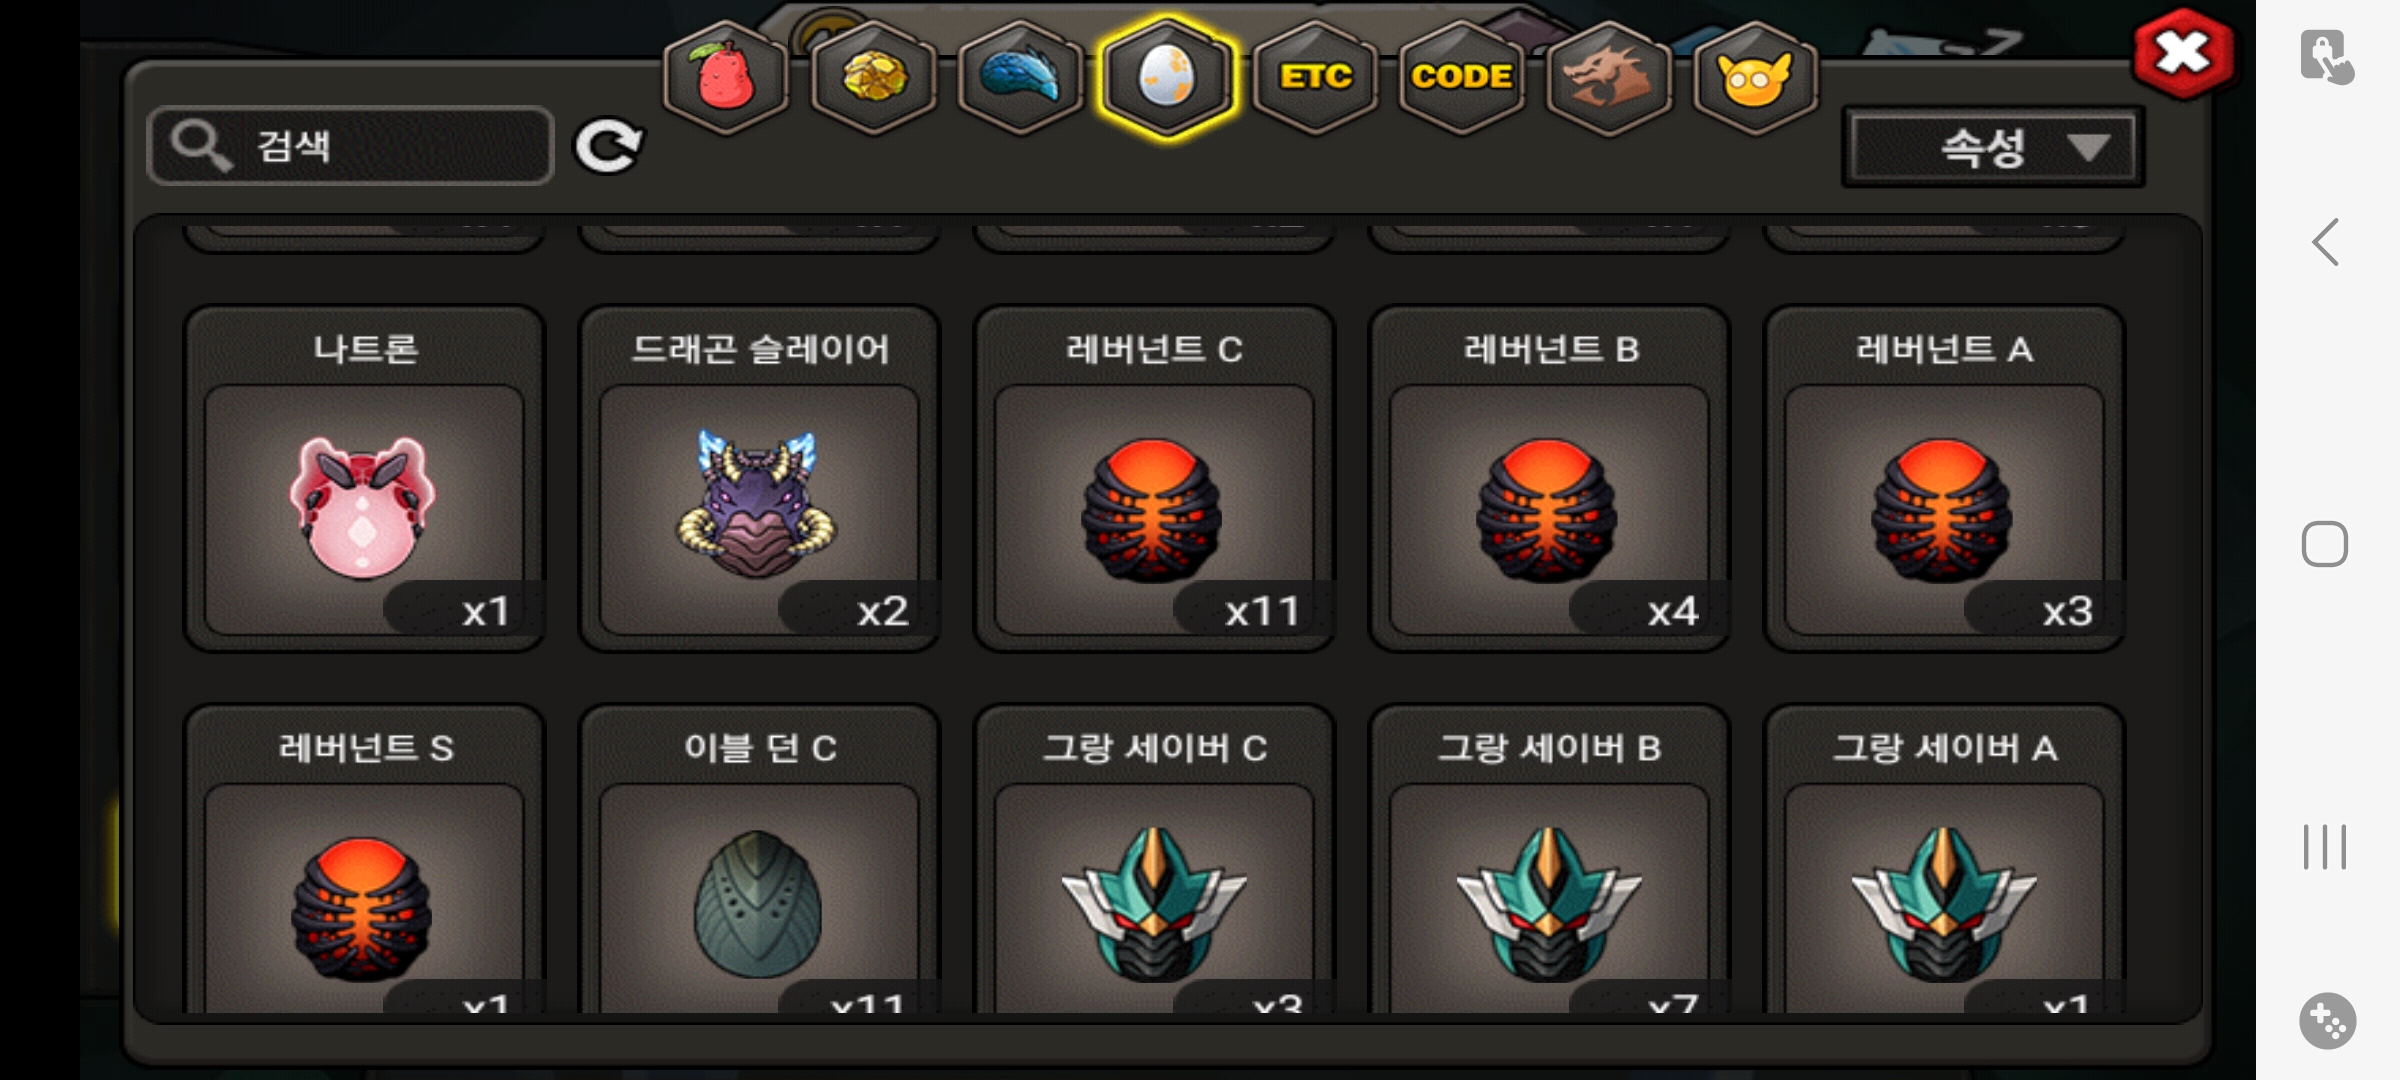2400x1080 pixels.
Task: Select the 나트론 pink egg
Action: click(365, 479)
